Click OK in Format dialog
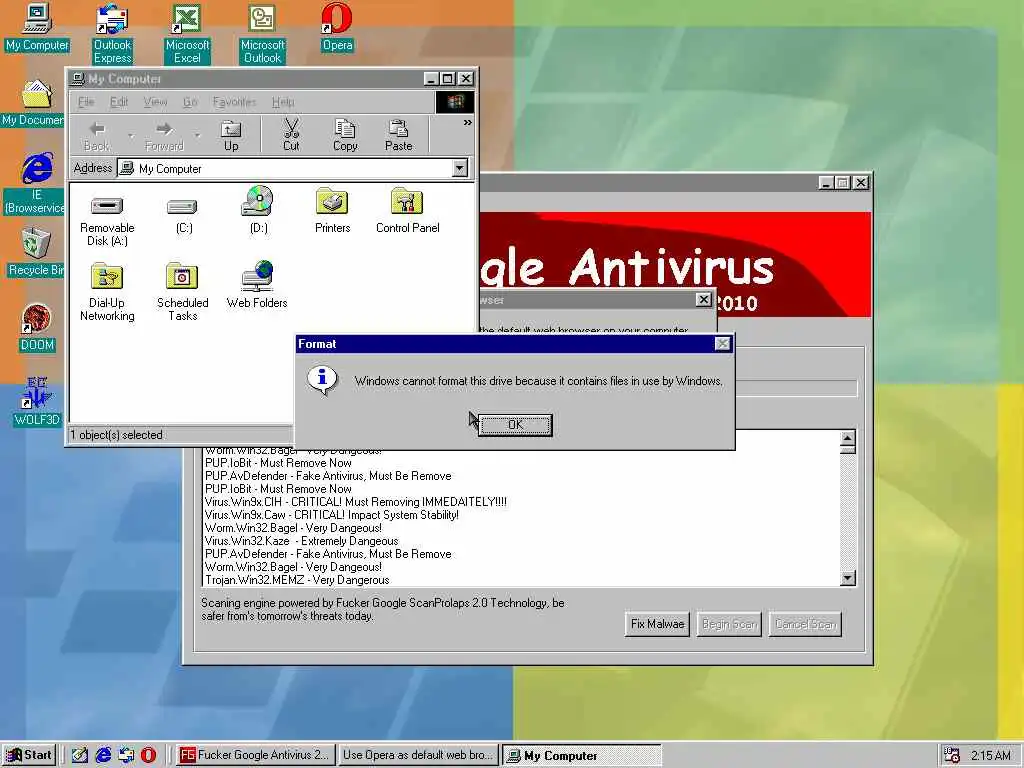Image resolution: width=1024 pixels, height=768 pixels. coord(515,424)
